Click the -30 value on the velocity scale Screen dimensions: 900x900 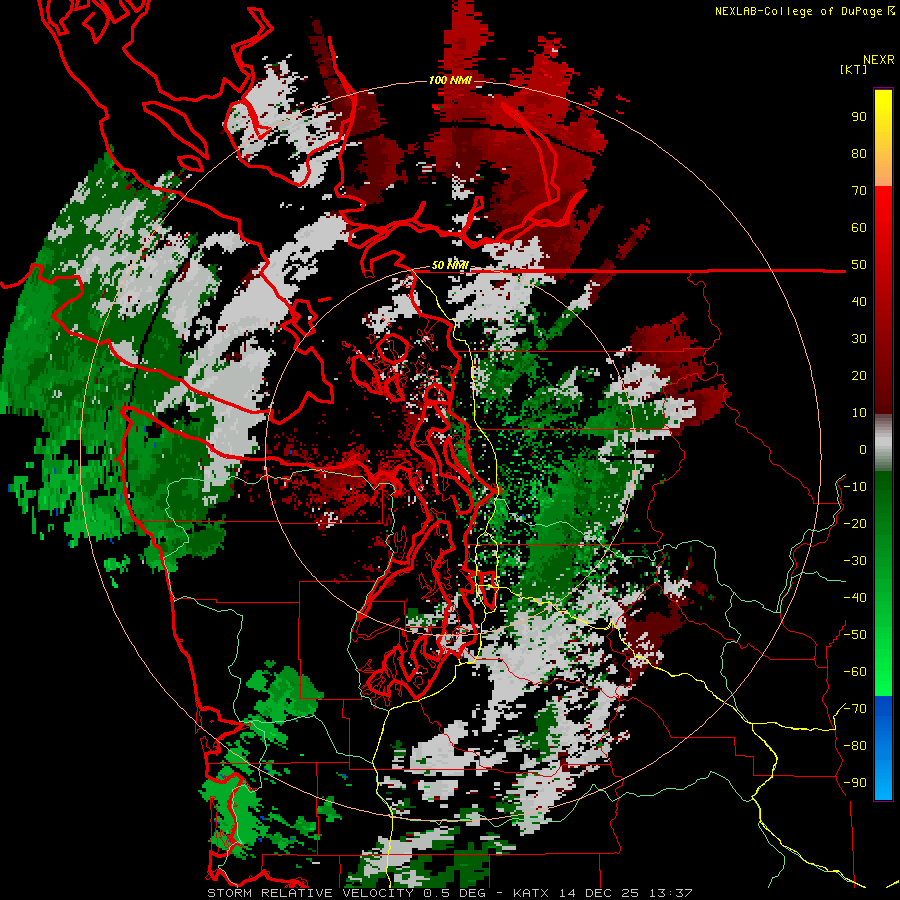[x=855, y=561]
